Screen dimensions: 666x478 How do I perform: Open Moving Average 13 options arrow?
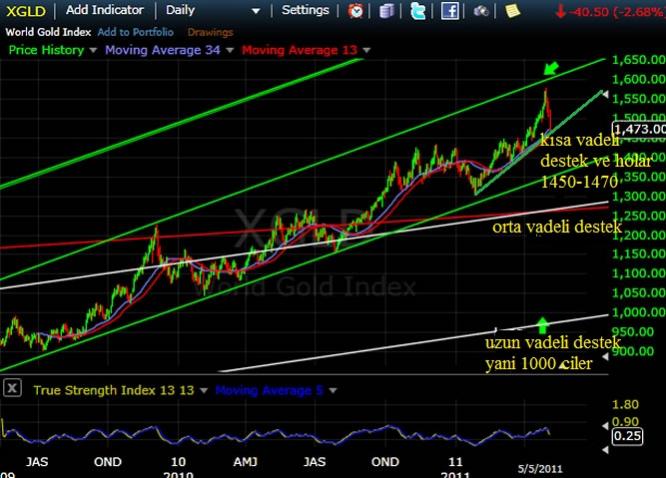click(x=367, y=50)
